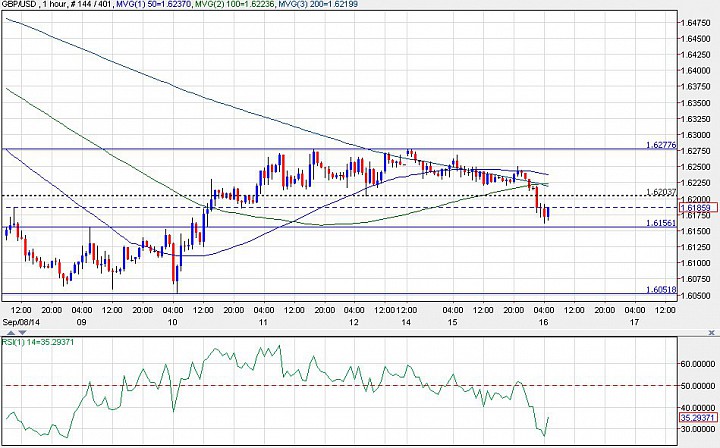Click the 30.00000 RSI axis label
720x448 pixels.
(x=698, y=429)
